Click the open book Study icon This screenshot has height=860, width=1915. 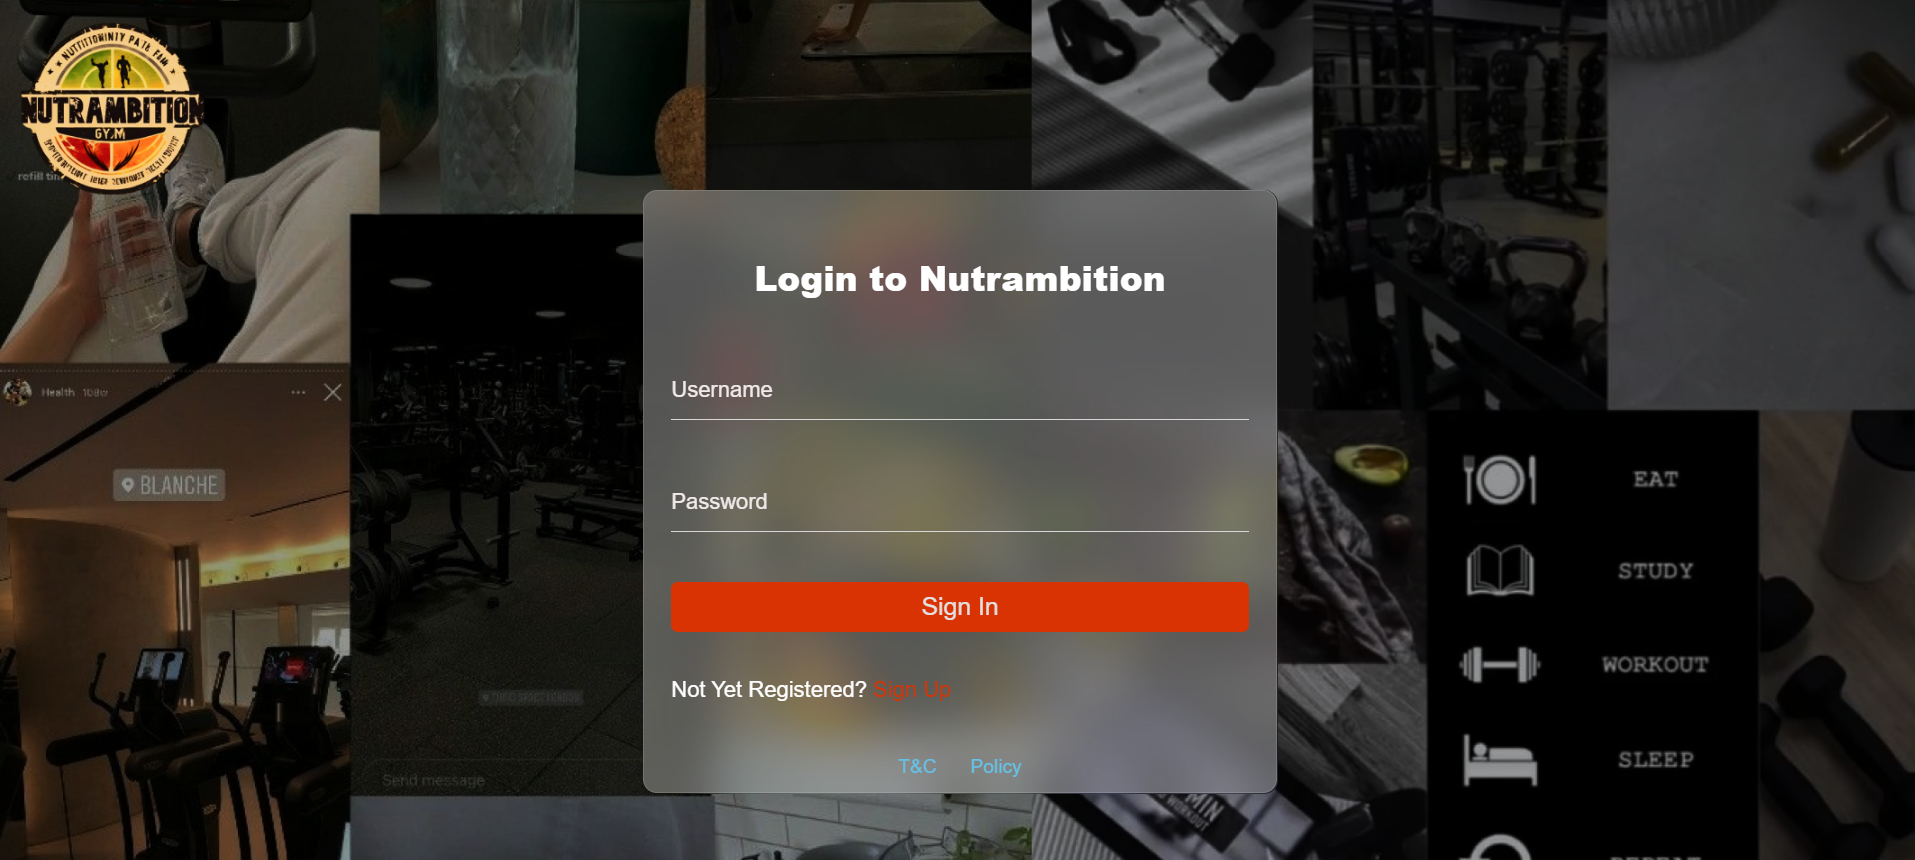[1499, 571]
